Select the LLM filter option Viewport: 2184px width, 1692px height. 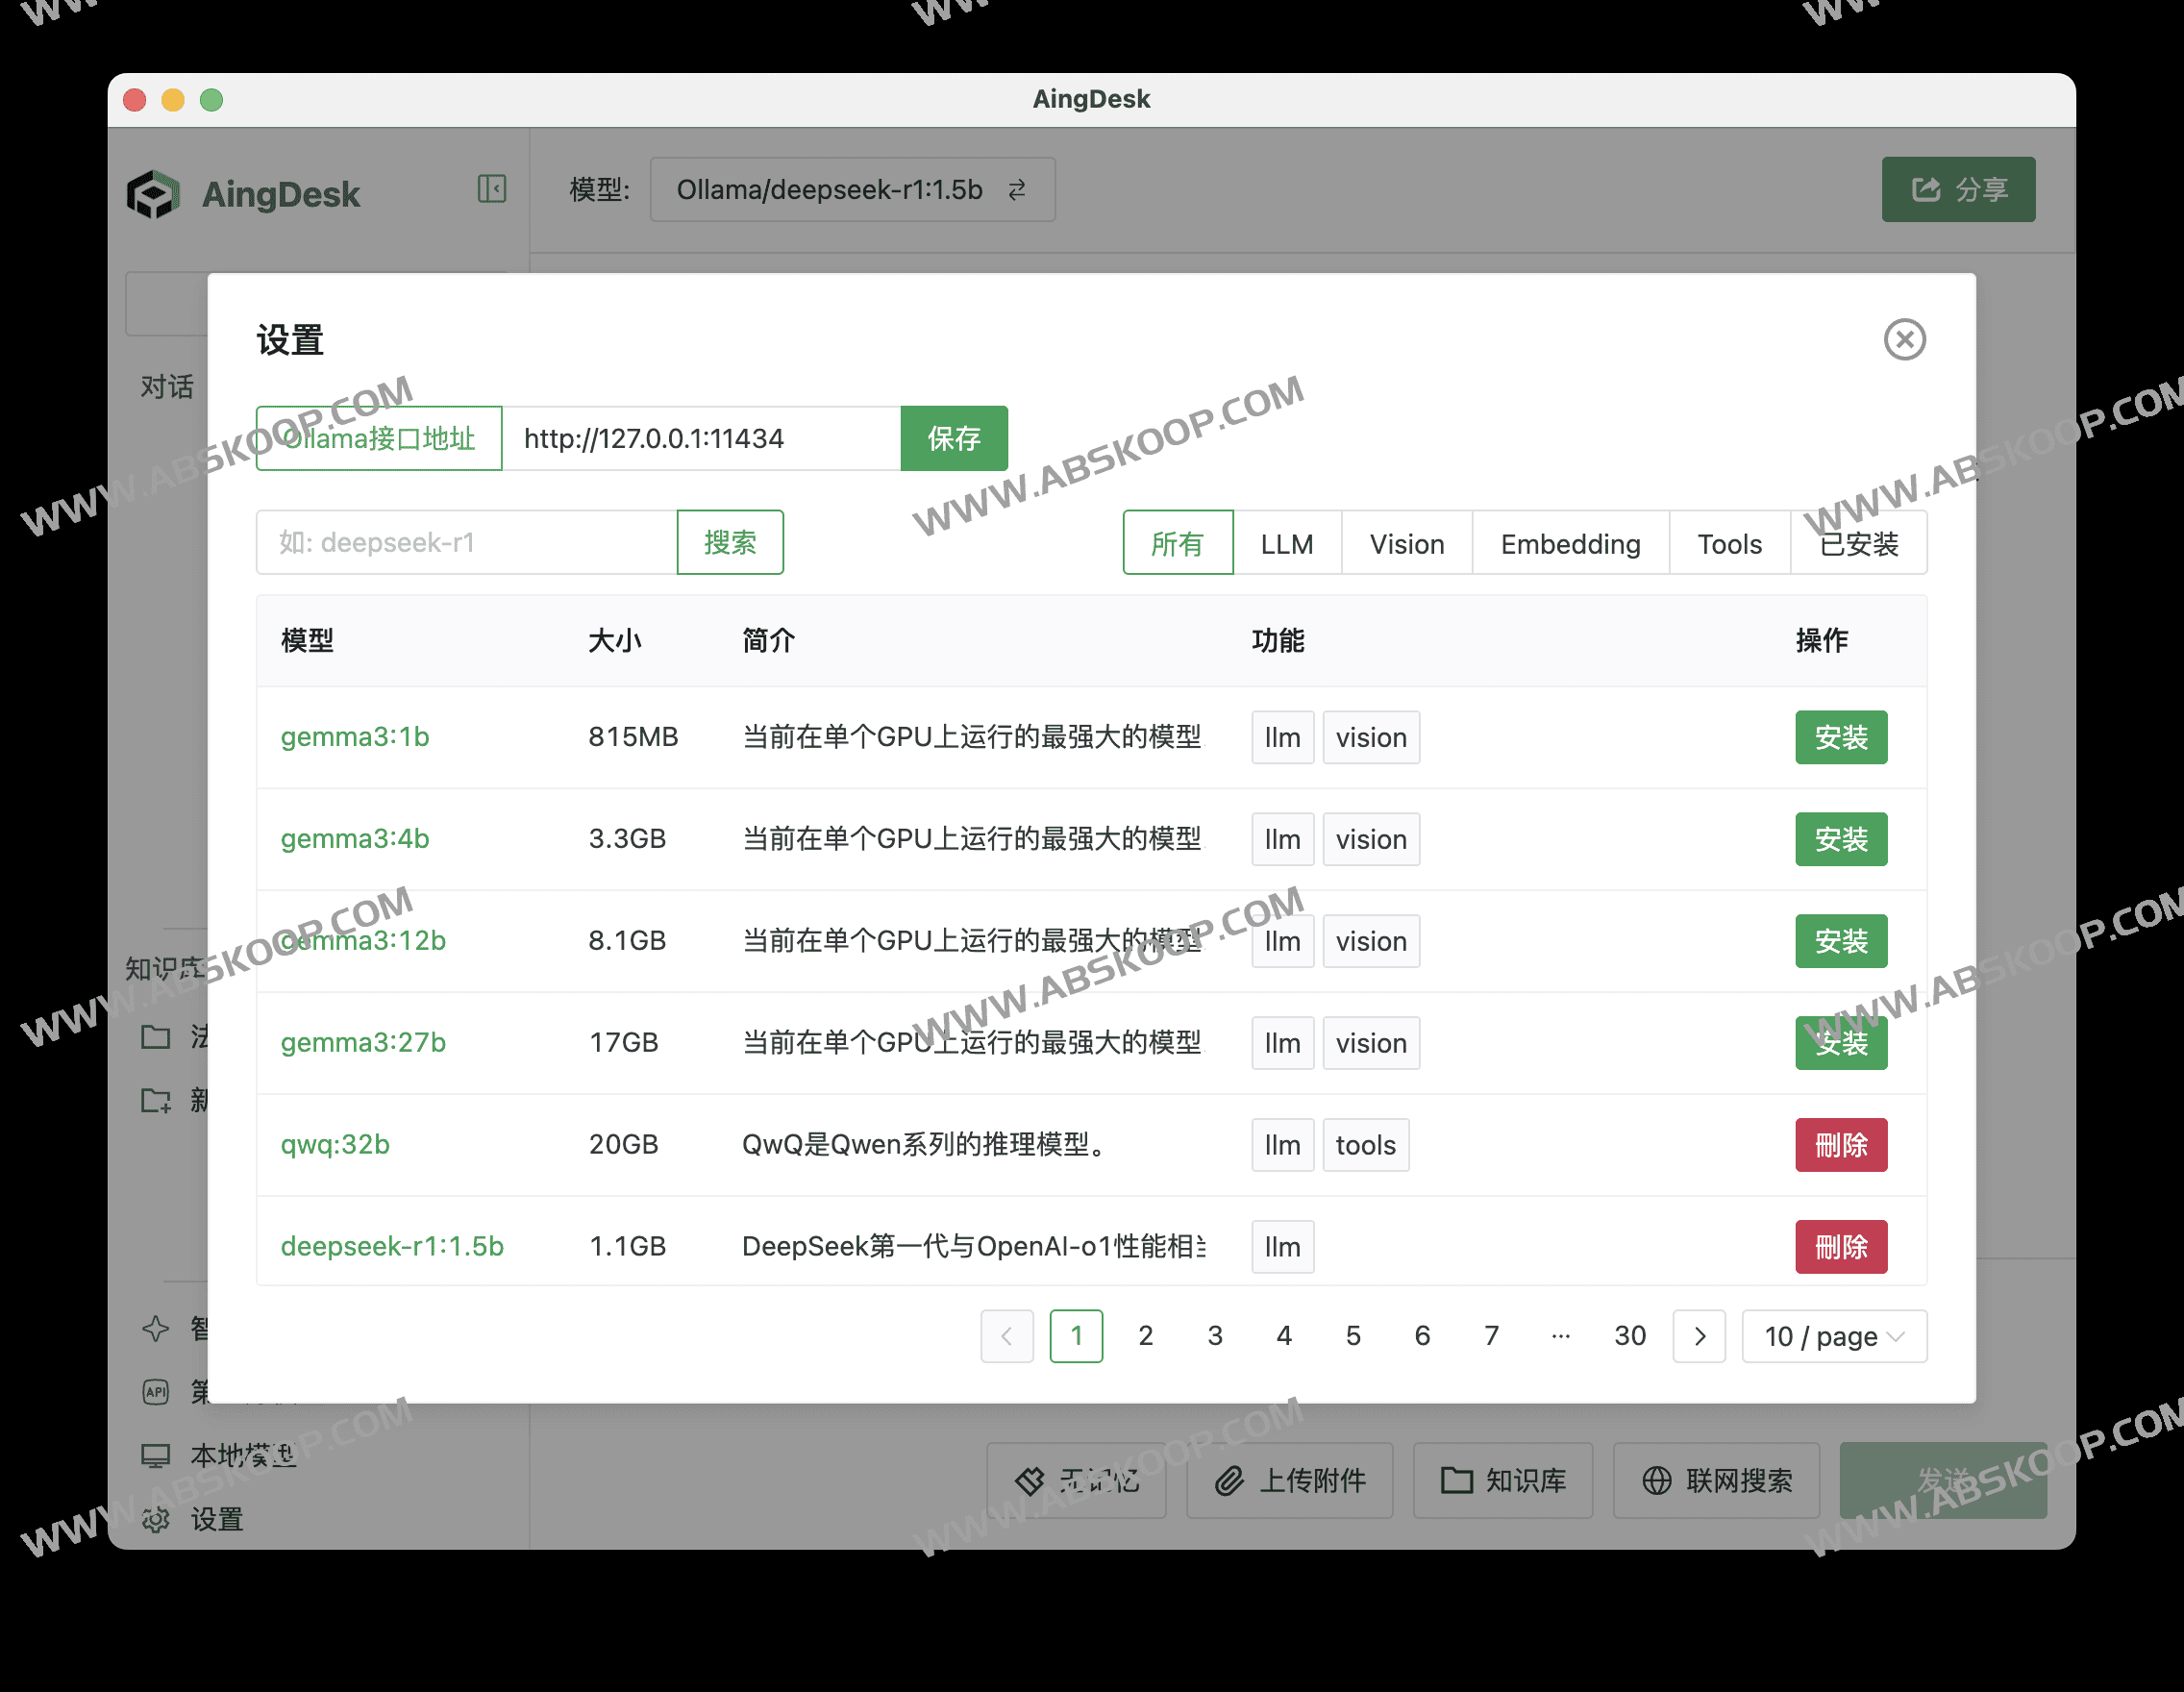[1287, 543]
